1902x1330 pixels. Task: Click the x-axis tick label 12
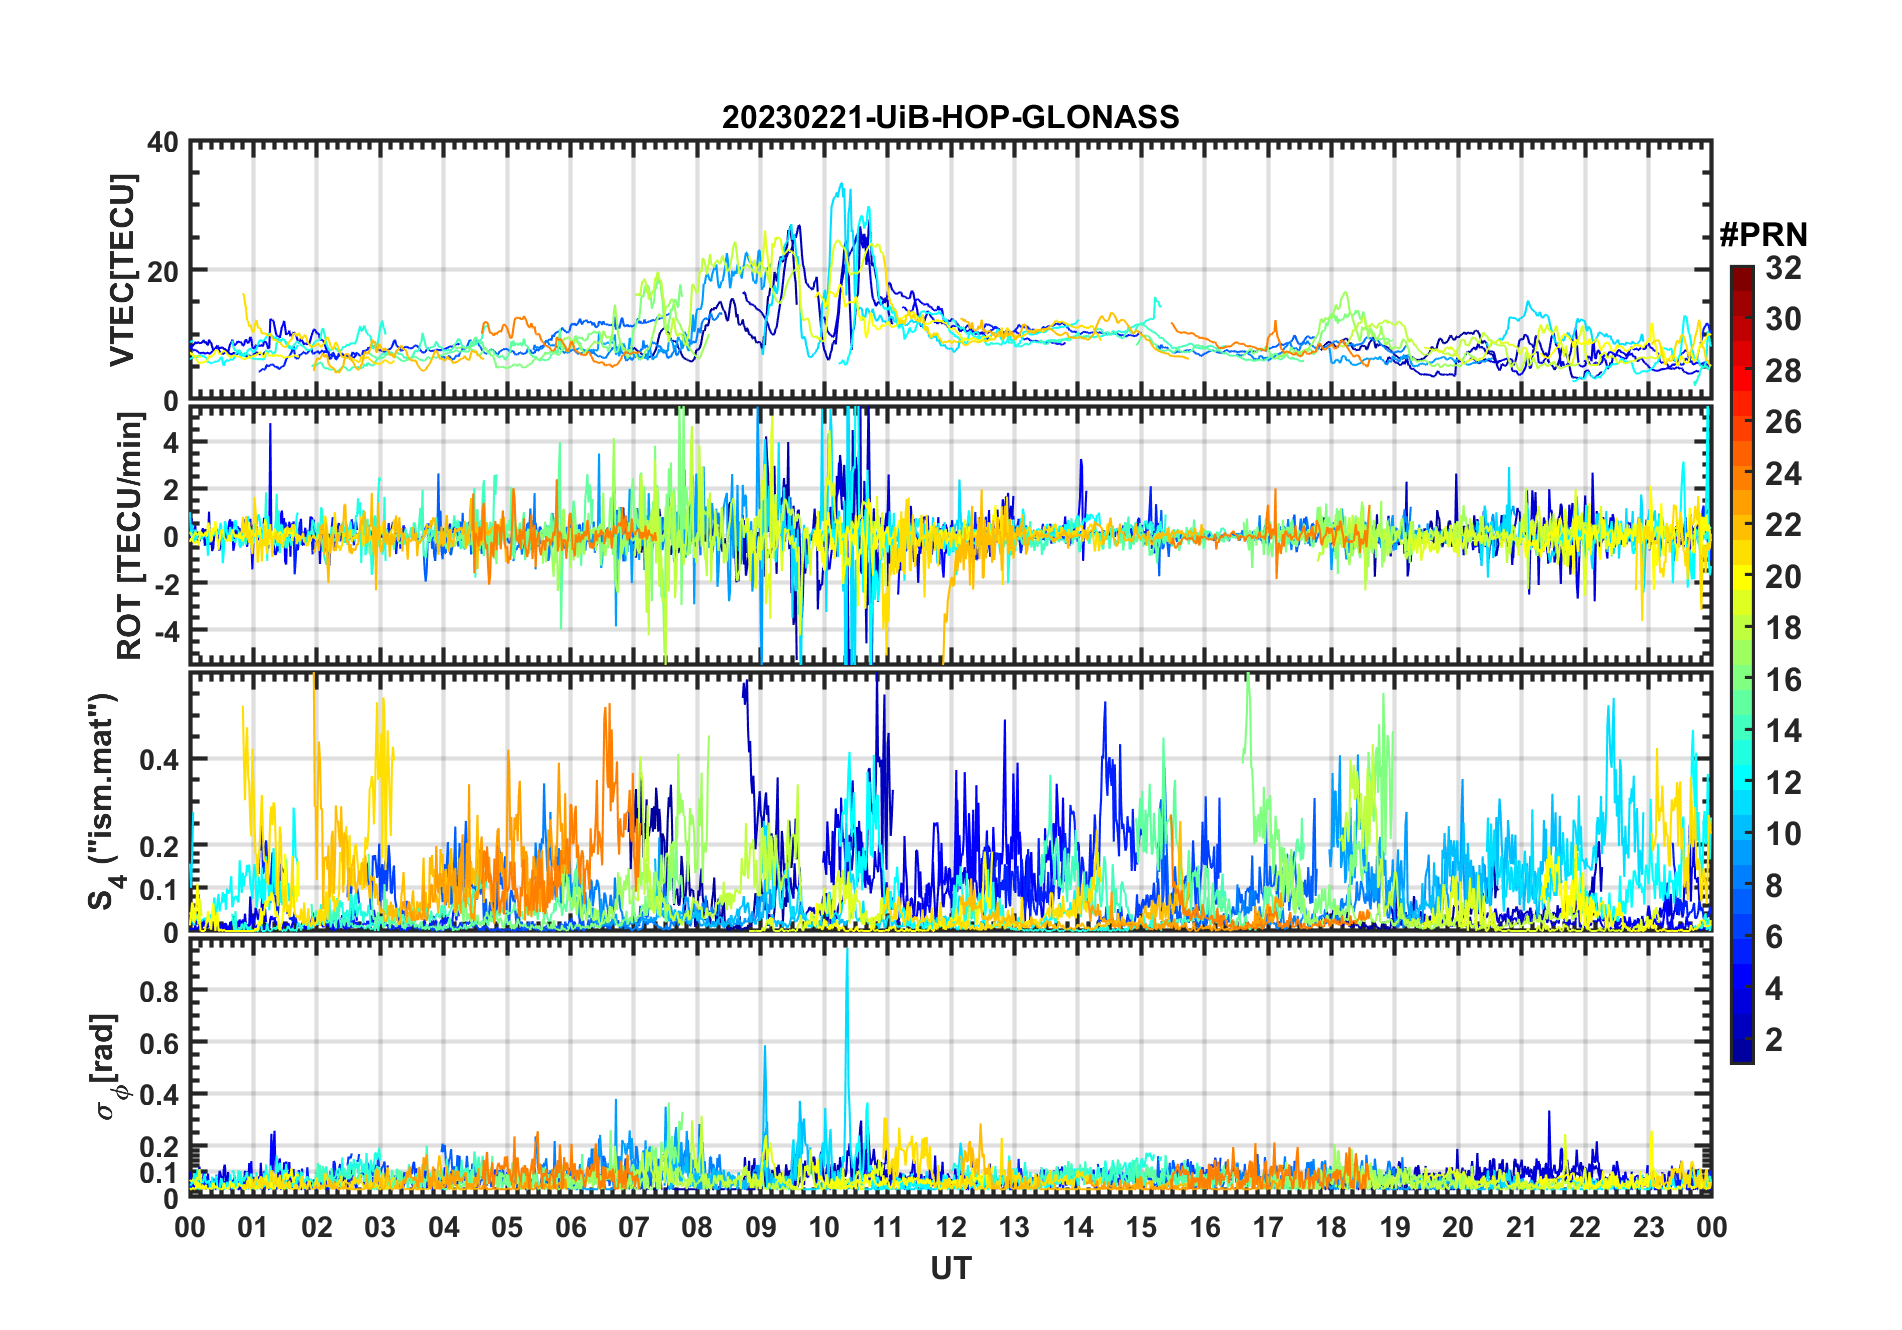950,1227
